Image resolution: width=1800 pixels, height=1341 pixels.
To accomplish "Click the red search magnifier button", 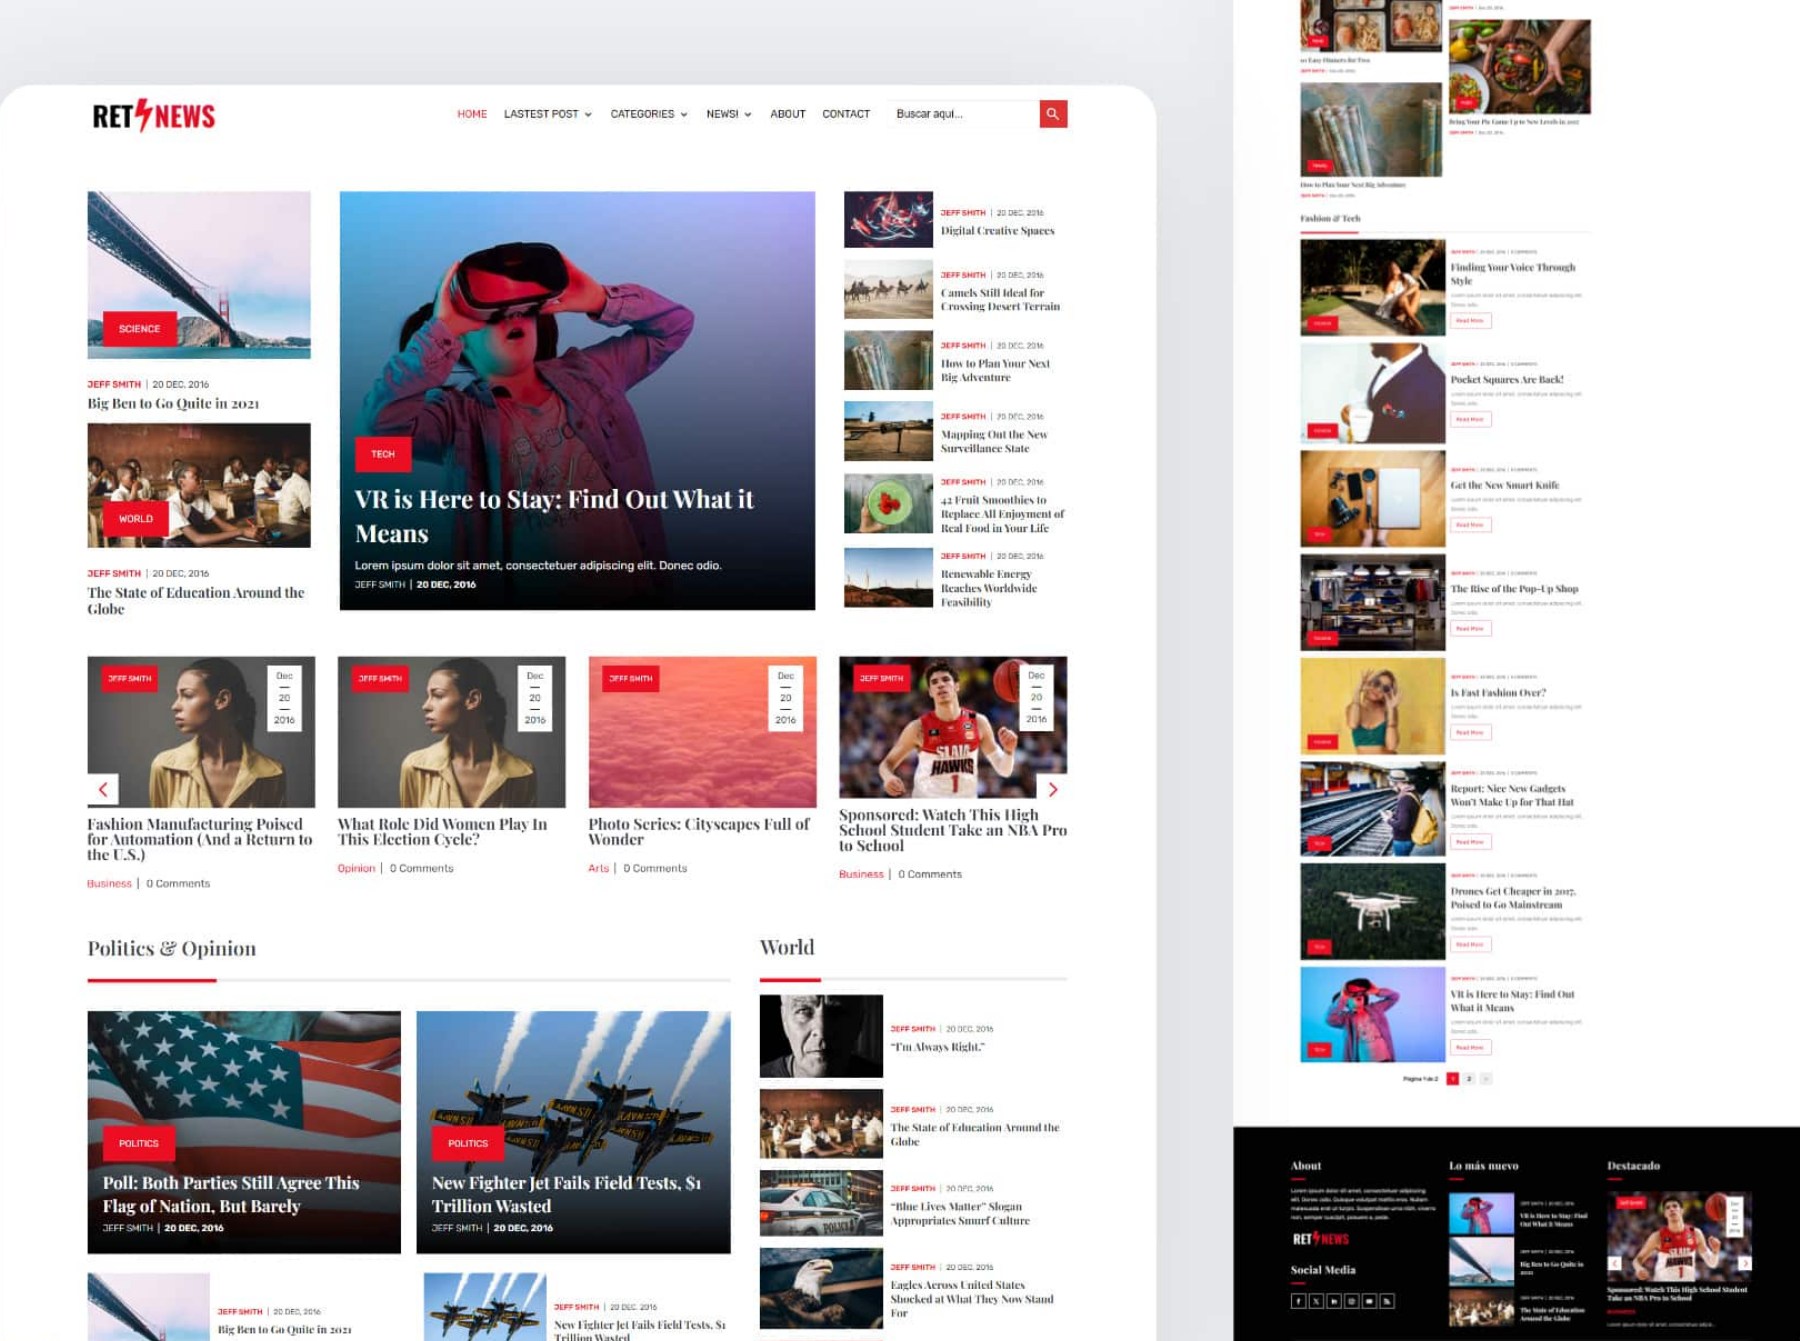I will click(1053, 114).
